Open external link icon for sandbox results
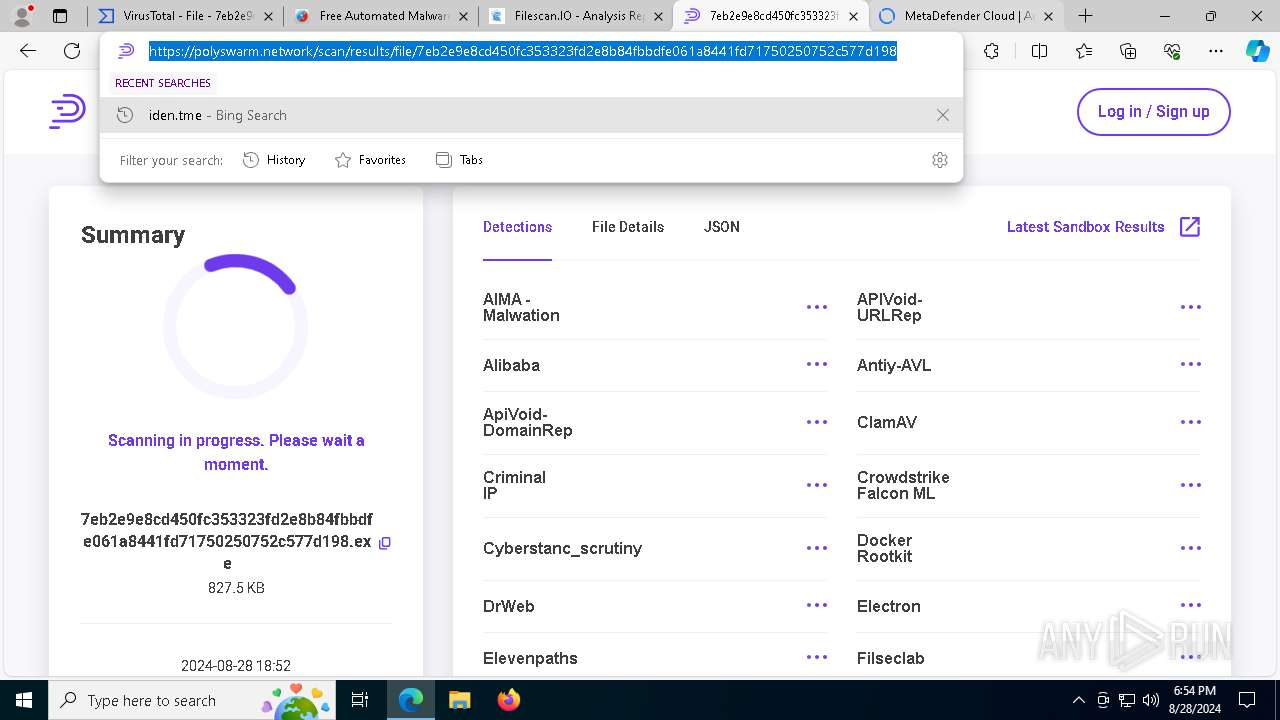 click(1190, 227)
